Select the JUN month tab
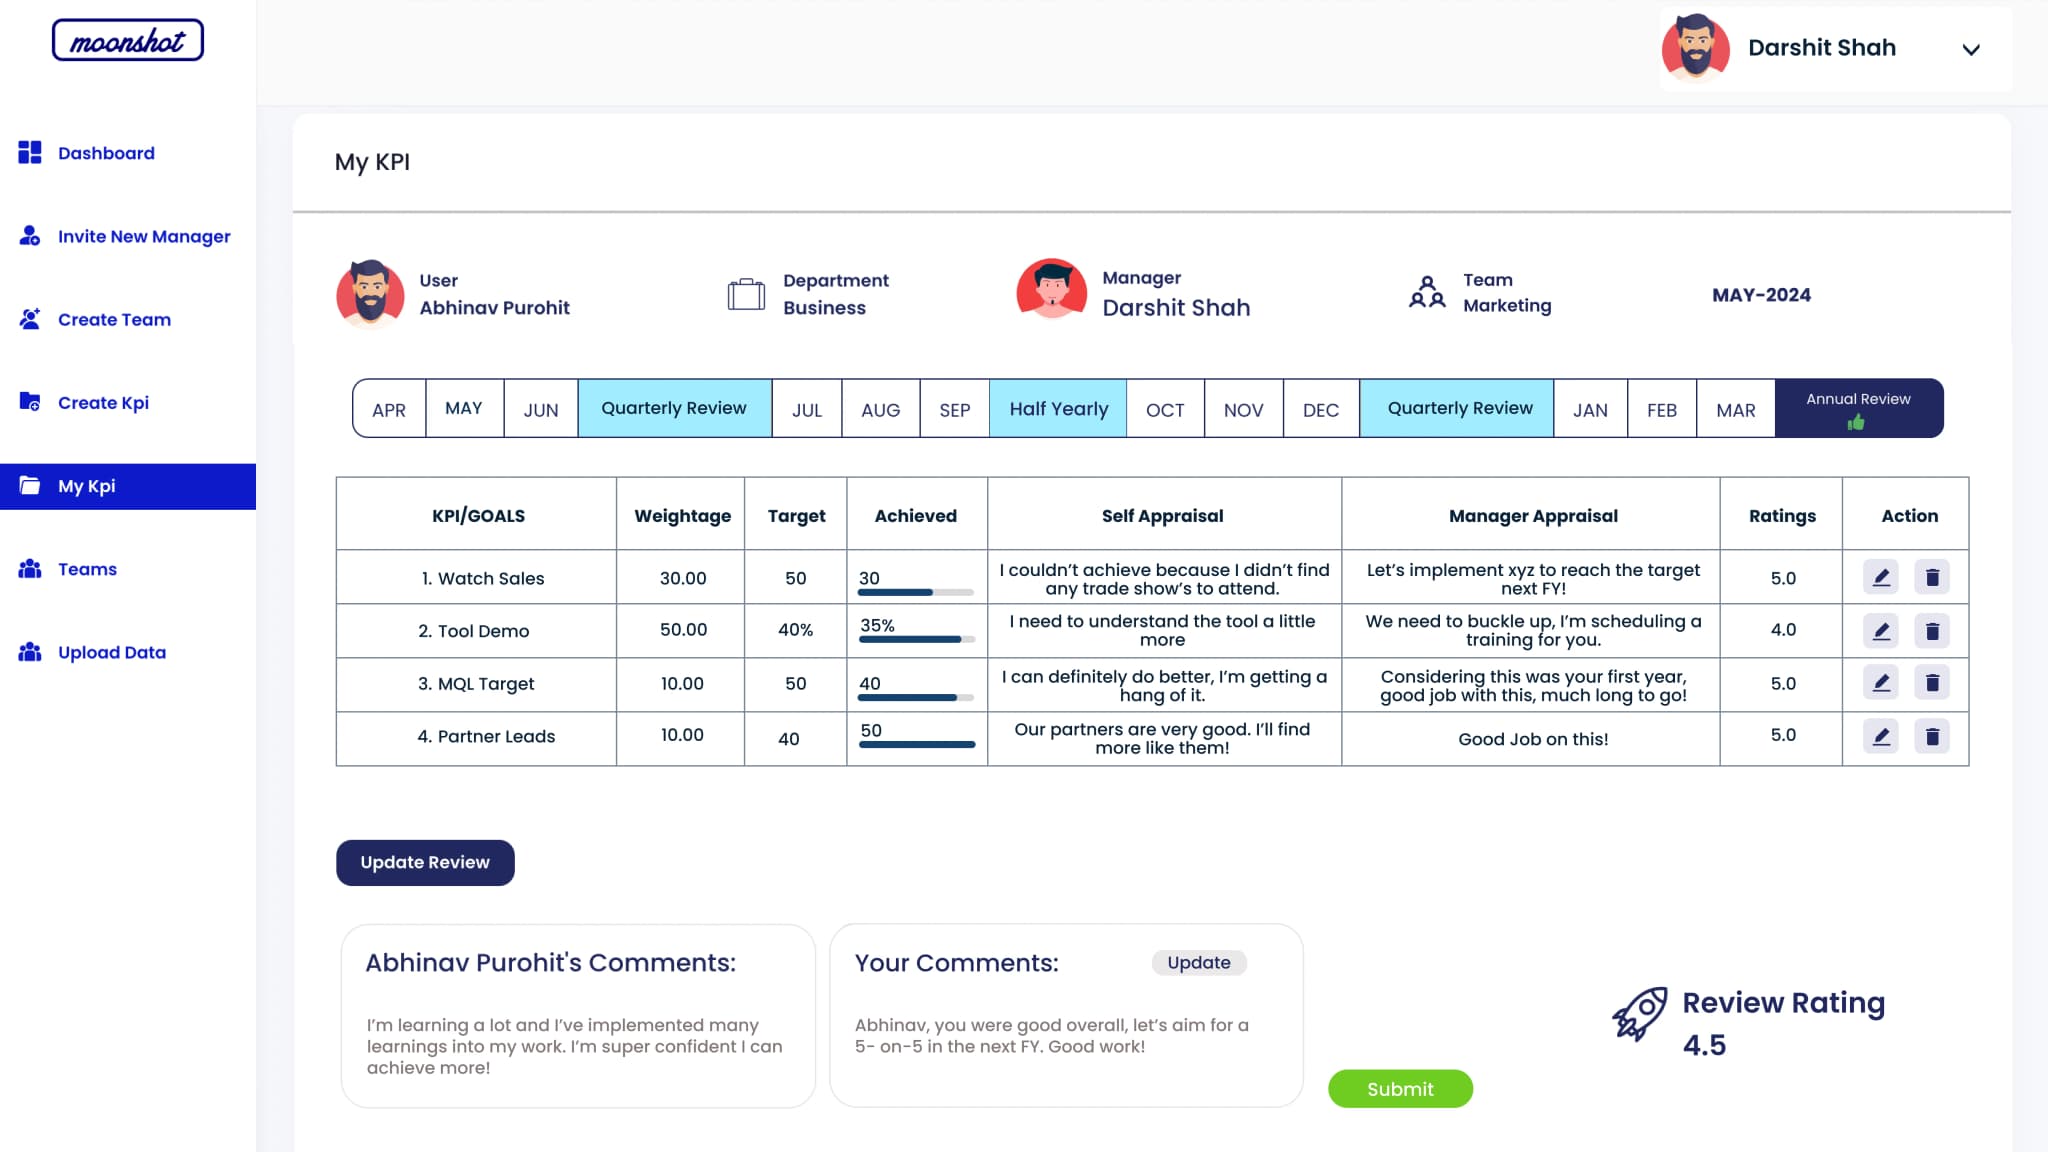 pos(540,409)
